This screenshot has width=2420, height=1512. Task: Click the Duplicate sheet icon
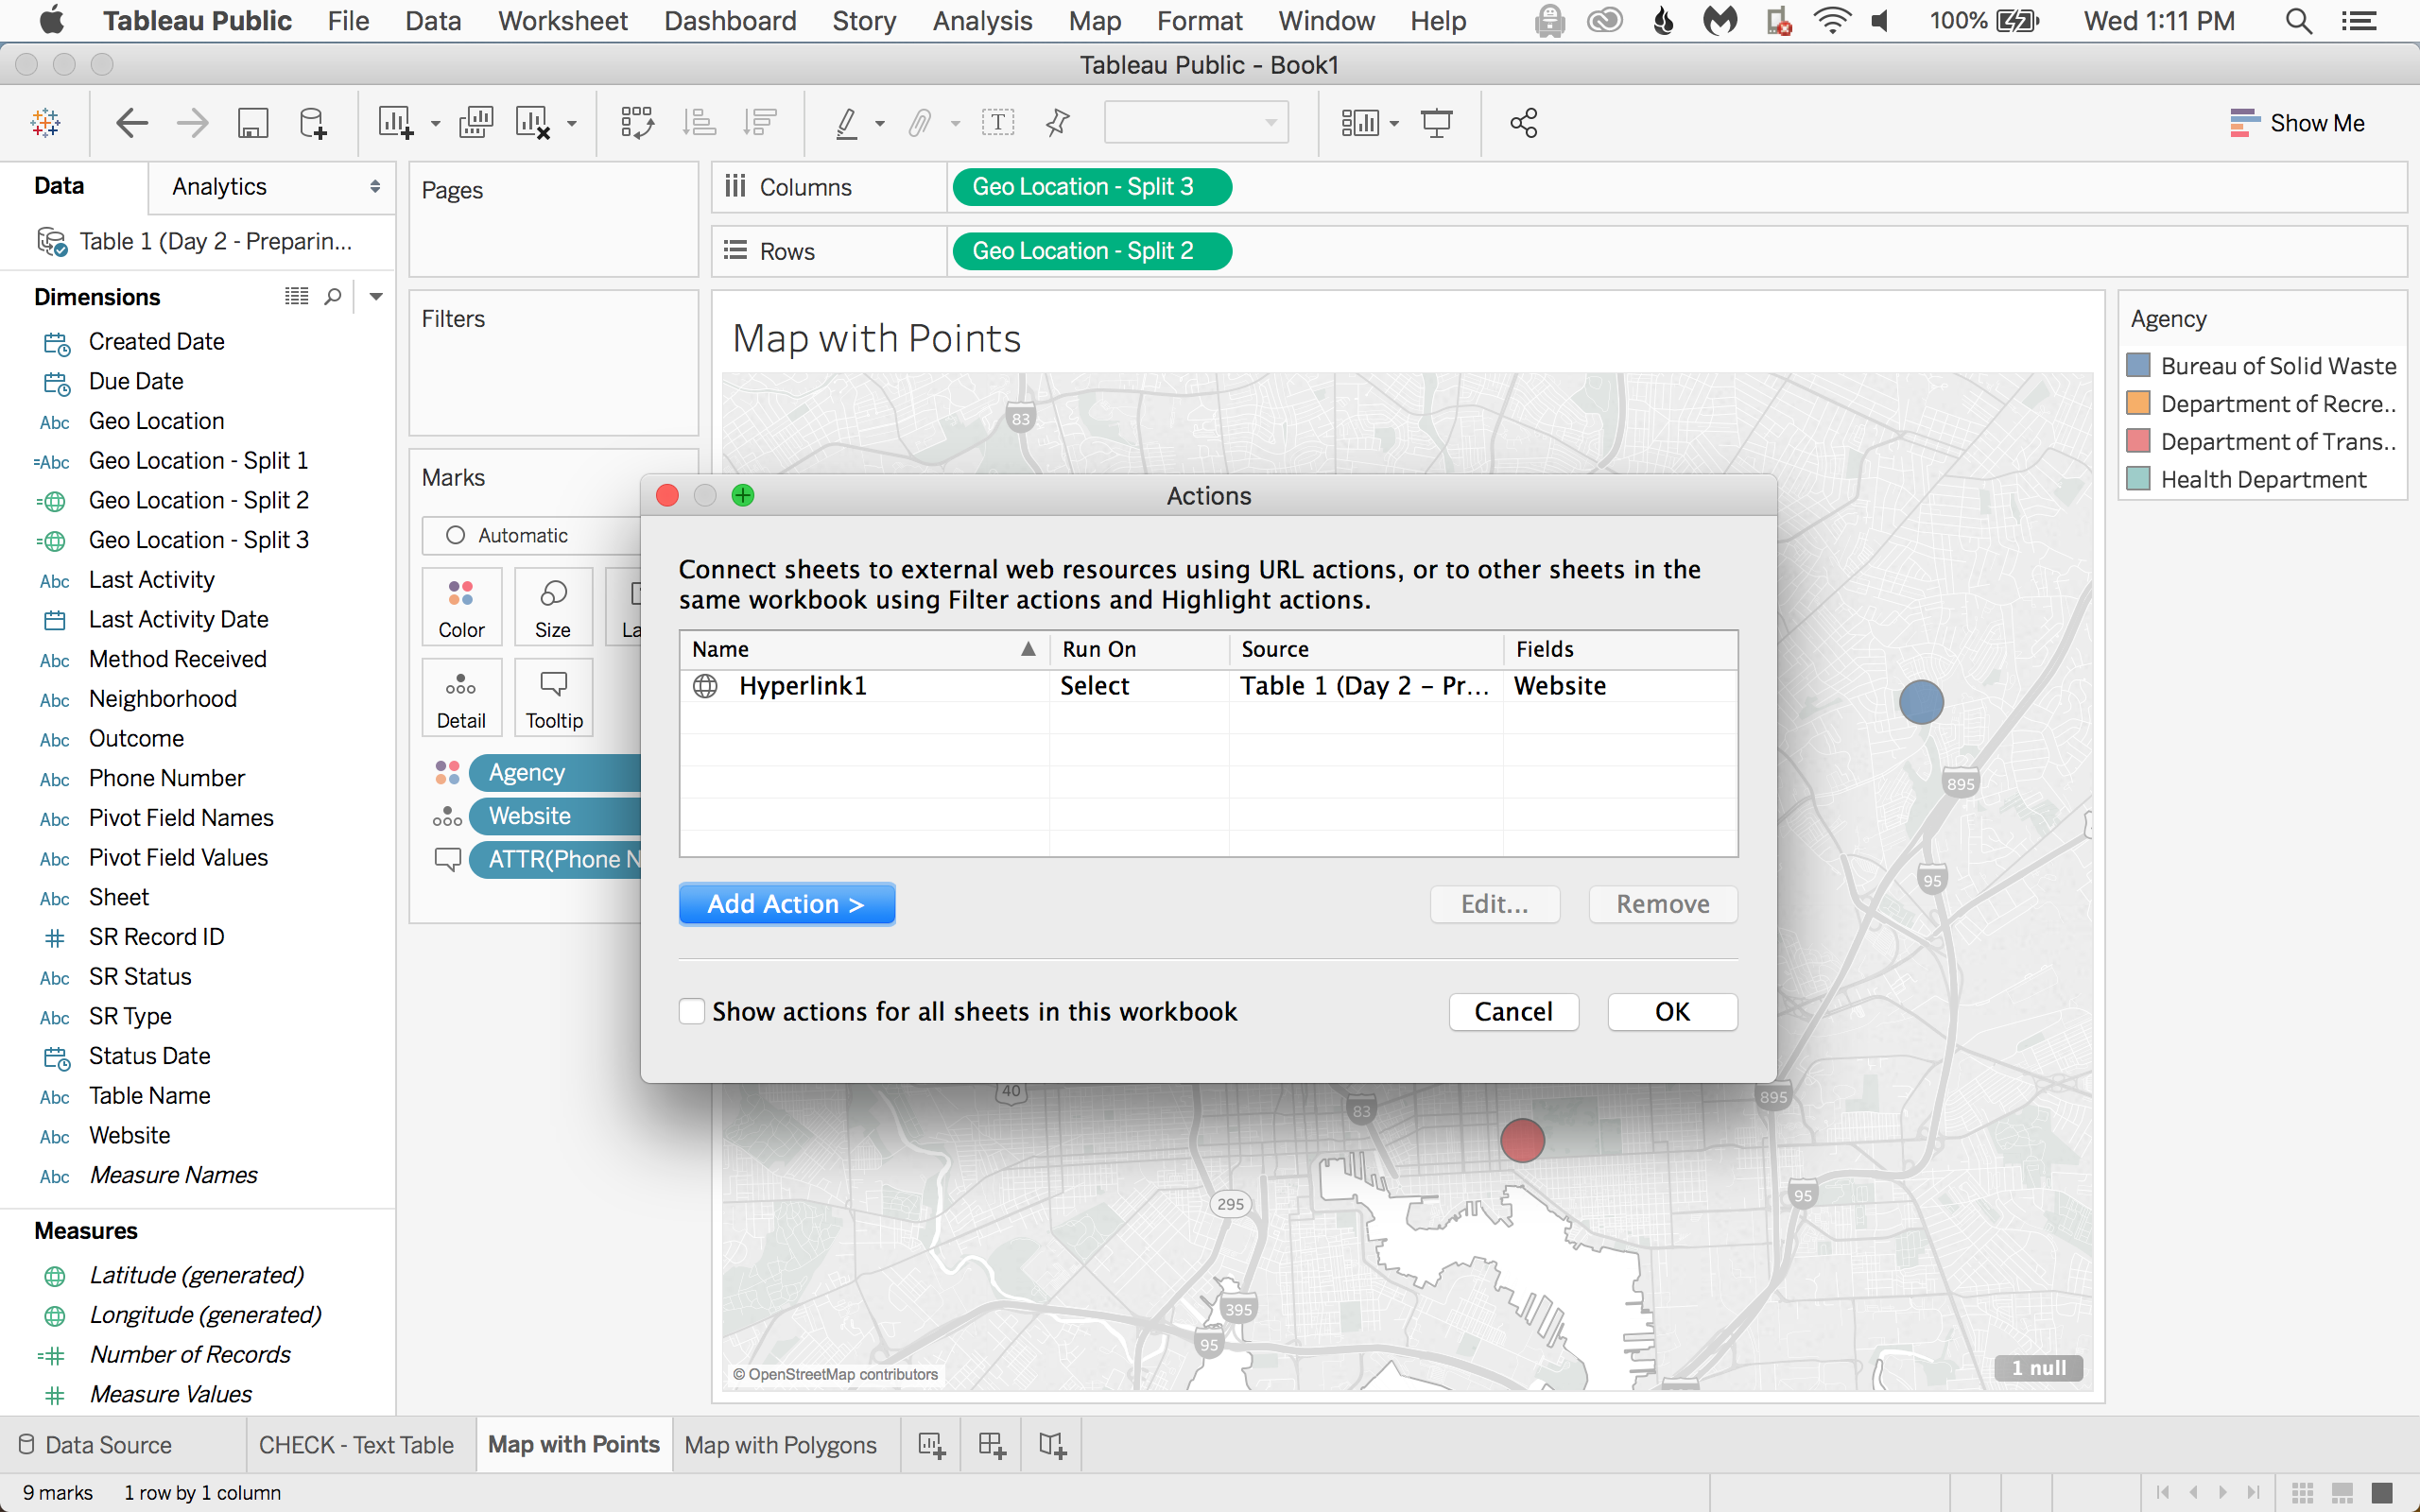[x=476, y=123]
